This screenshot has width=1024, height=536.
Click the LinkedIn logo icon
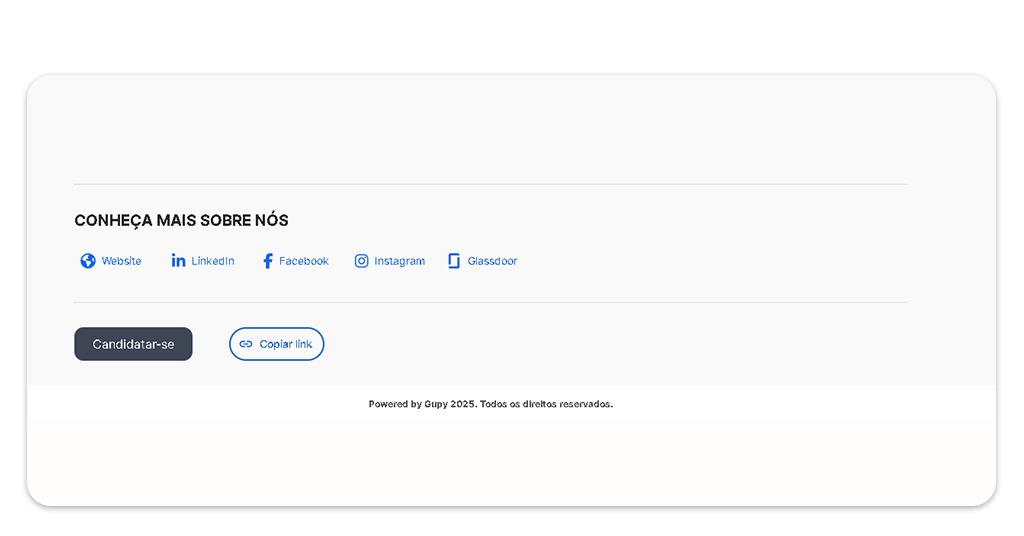tap(178, 261)
